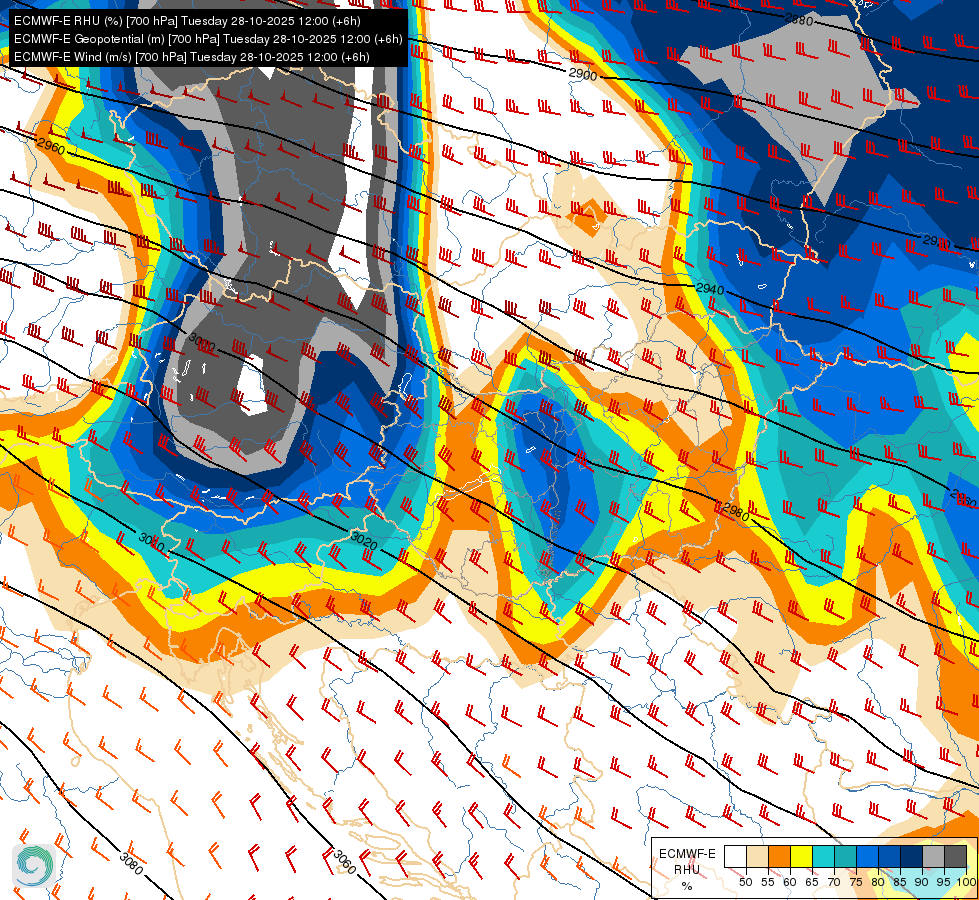Click the legend tick value 50
The width and height of the screenshot is (979, 900).
(746, 882)
